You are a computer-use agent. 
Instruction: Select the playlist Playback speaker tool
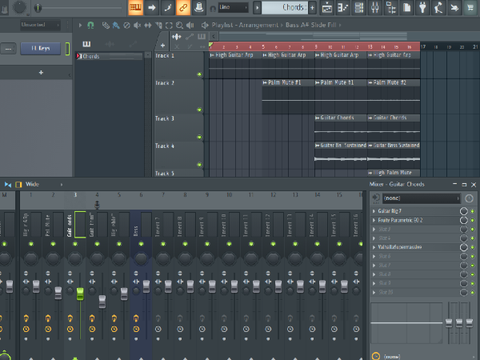(190, 25)
